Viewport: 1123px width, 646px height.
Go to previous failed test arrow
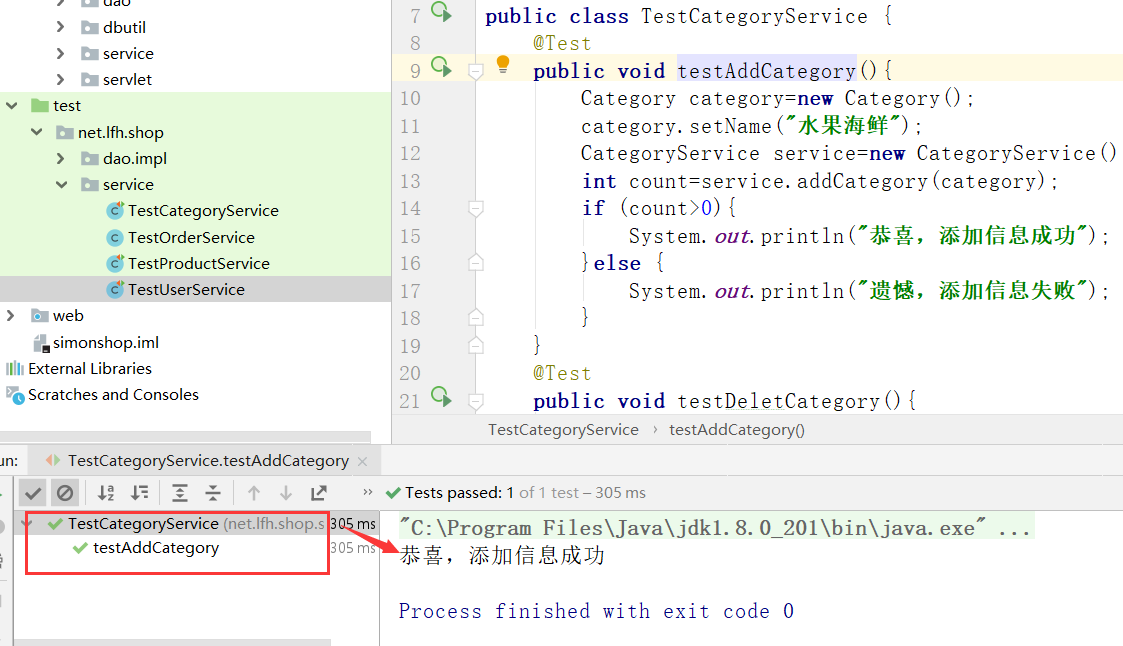254,493
